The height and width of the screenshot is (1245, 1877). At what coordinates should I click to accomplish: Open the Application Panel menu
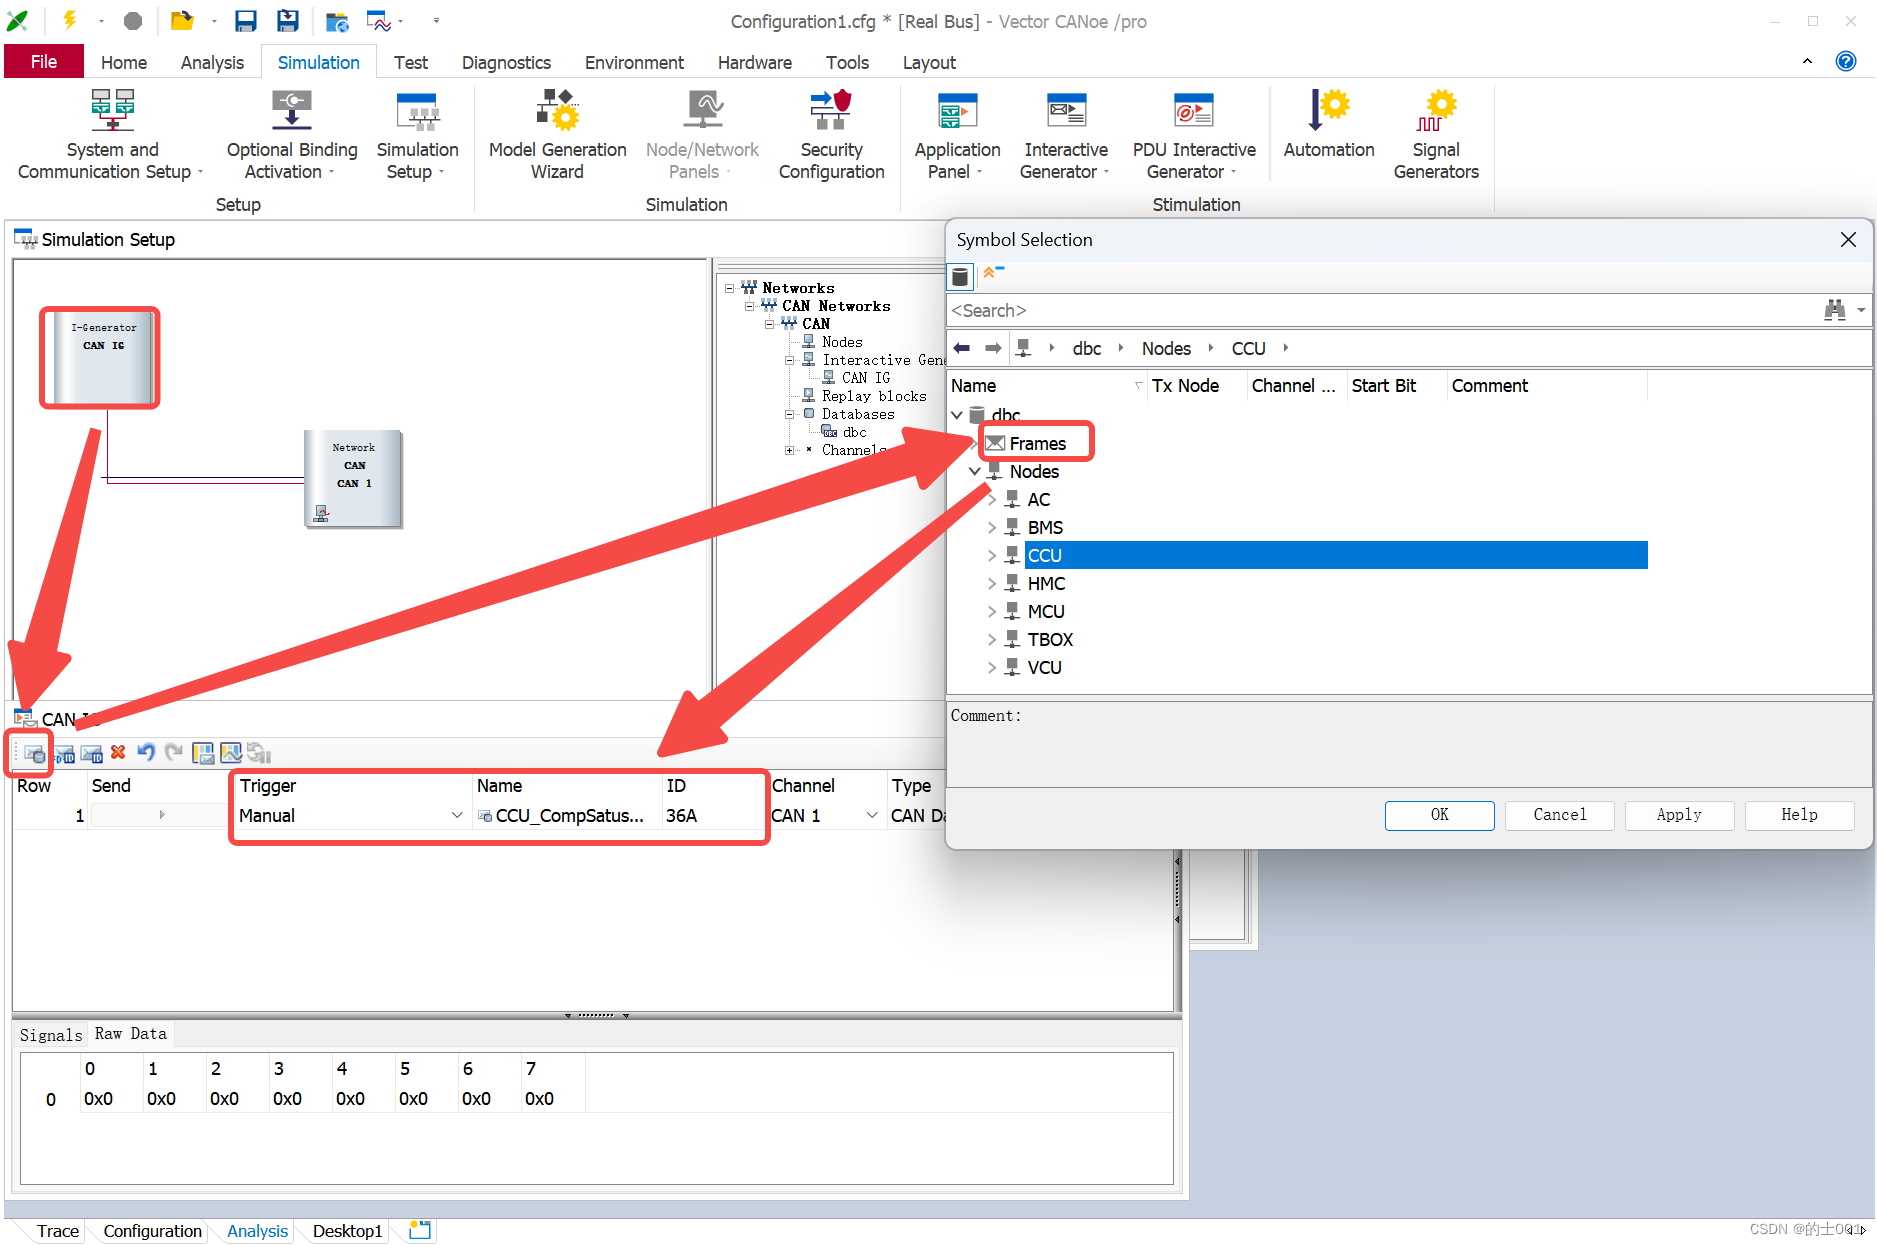click(957, 136)
